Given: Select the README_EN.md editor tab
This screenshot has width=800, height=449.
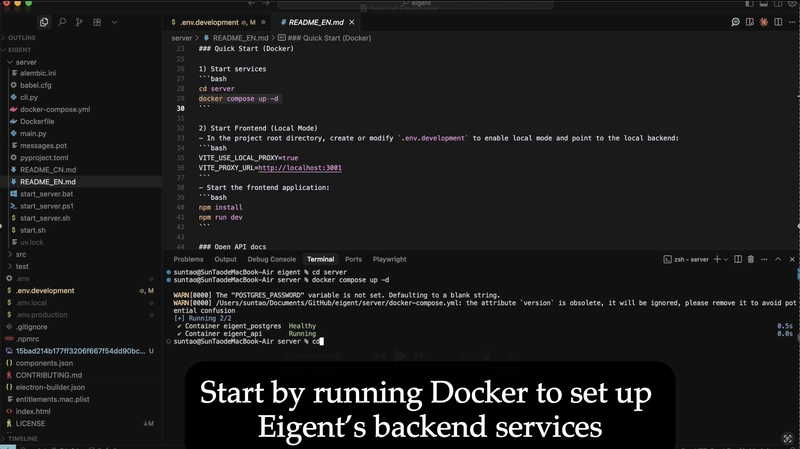Looking at the screenshot, I should [316, 22].
